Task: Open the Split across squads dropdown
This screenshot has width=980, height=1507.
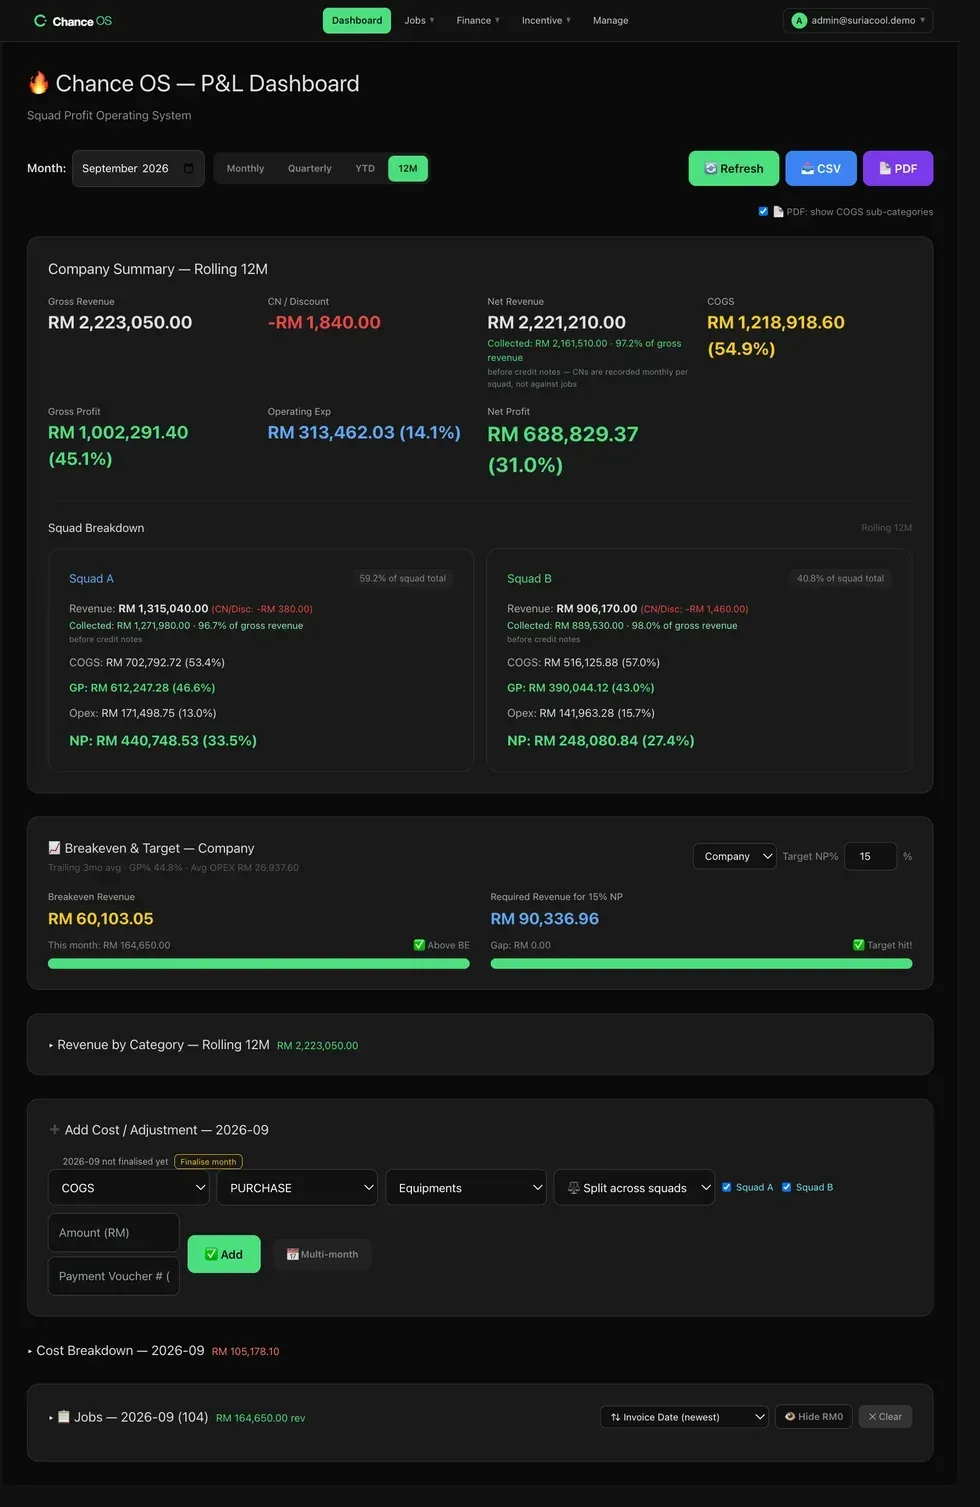Action: [x=635, y=1188]
